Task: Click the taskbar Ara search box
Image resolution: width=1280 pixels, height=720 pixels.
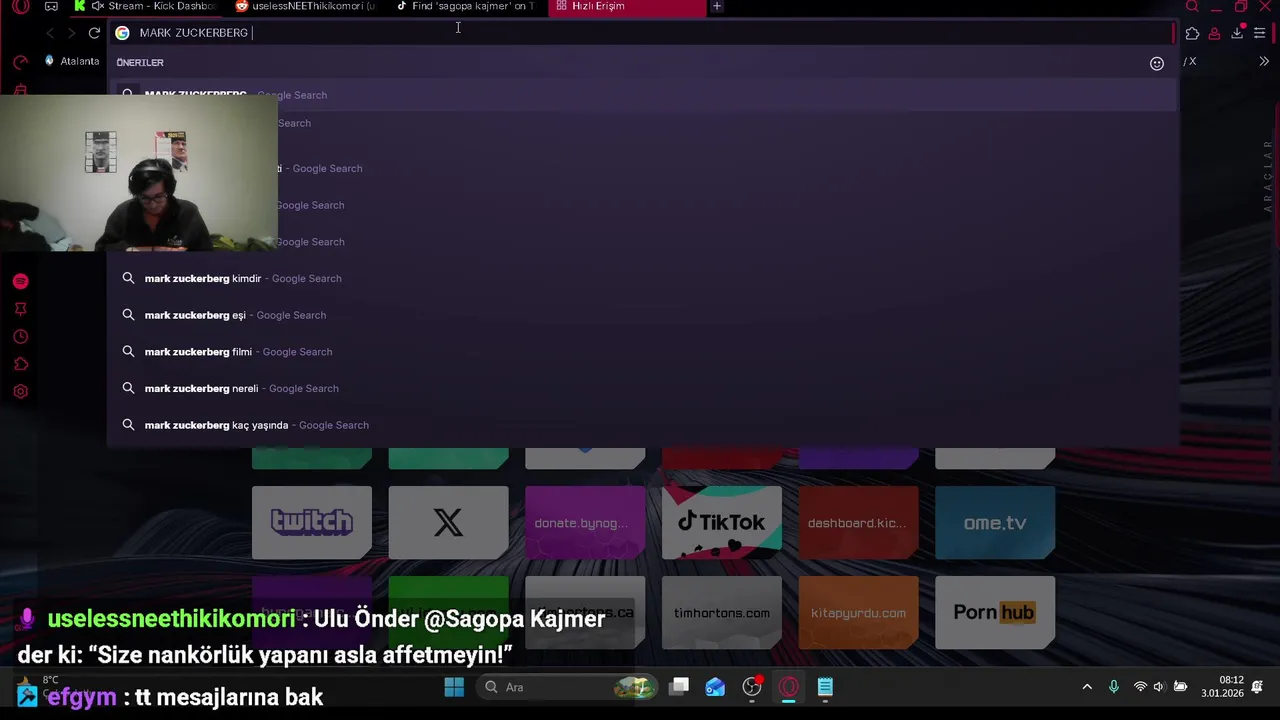Action: (566, 687)
